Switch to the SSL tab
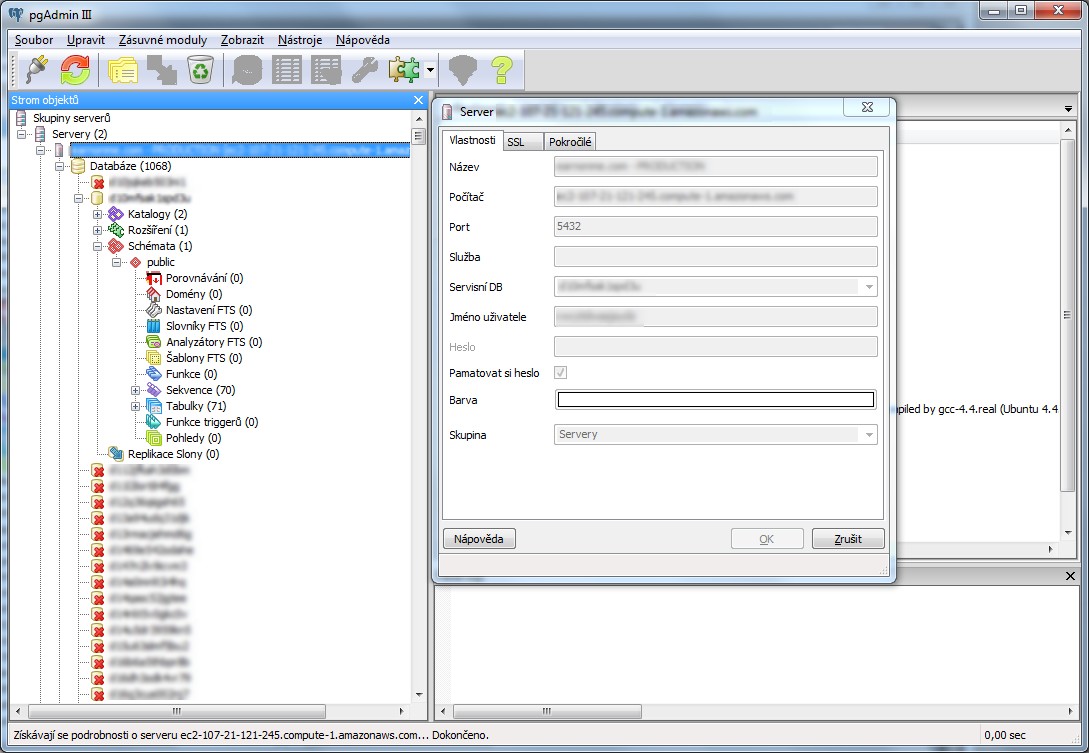 click(522, 142)
